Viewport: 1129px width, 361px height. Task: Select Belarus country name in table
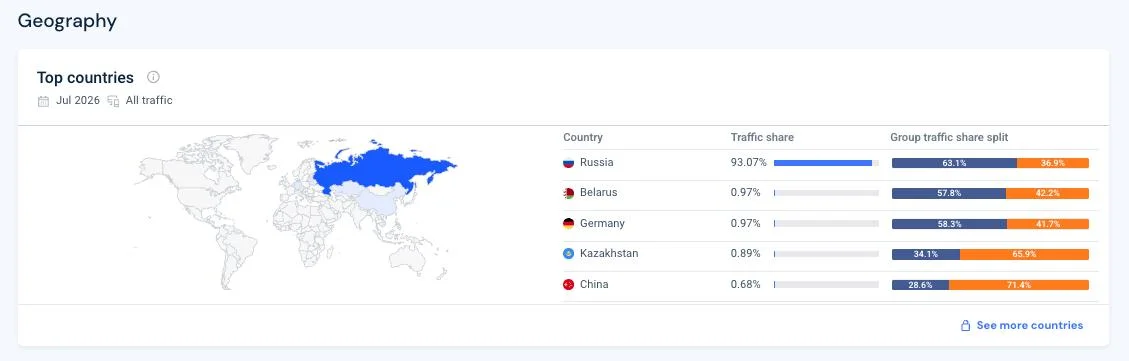[598, 193]
